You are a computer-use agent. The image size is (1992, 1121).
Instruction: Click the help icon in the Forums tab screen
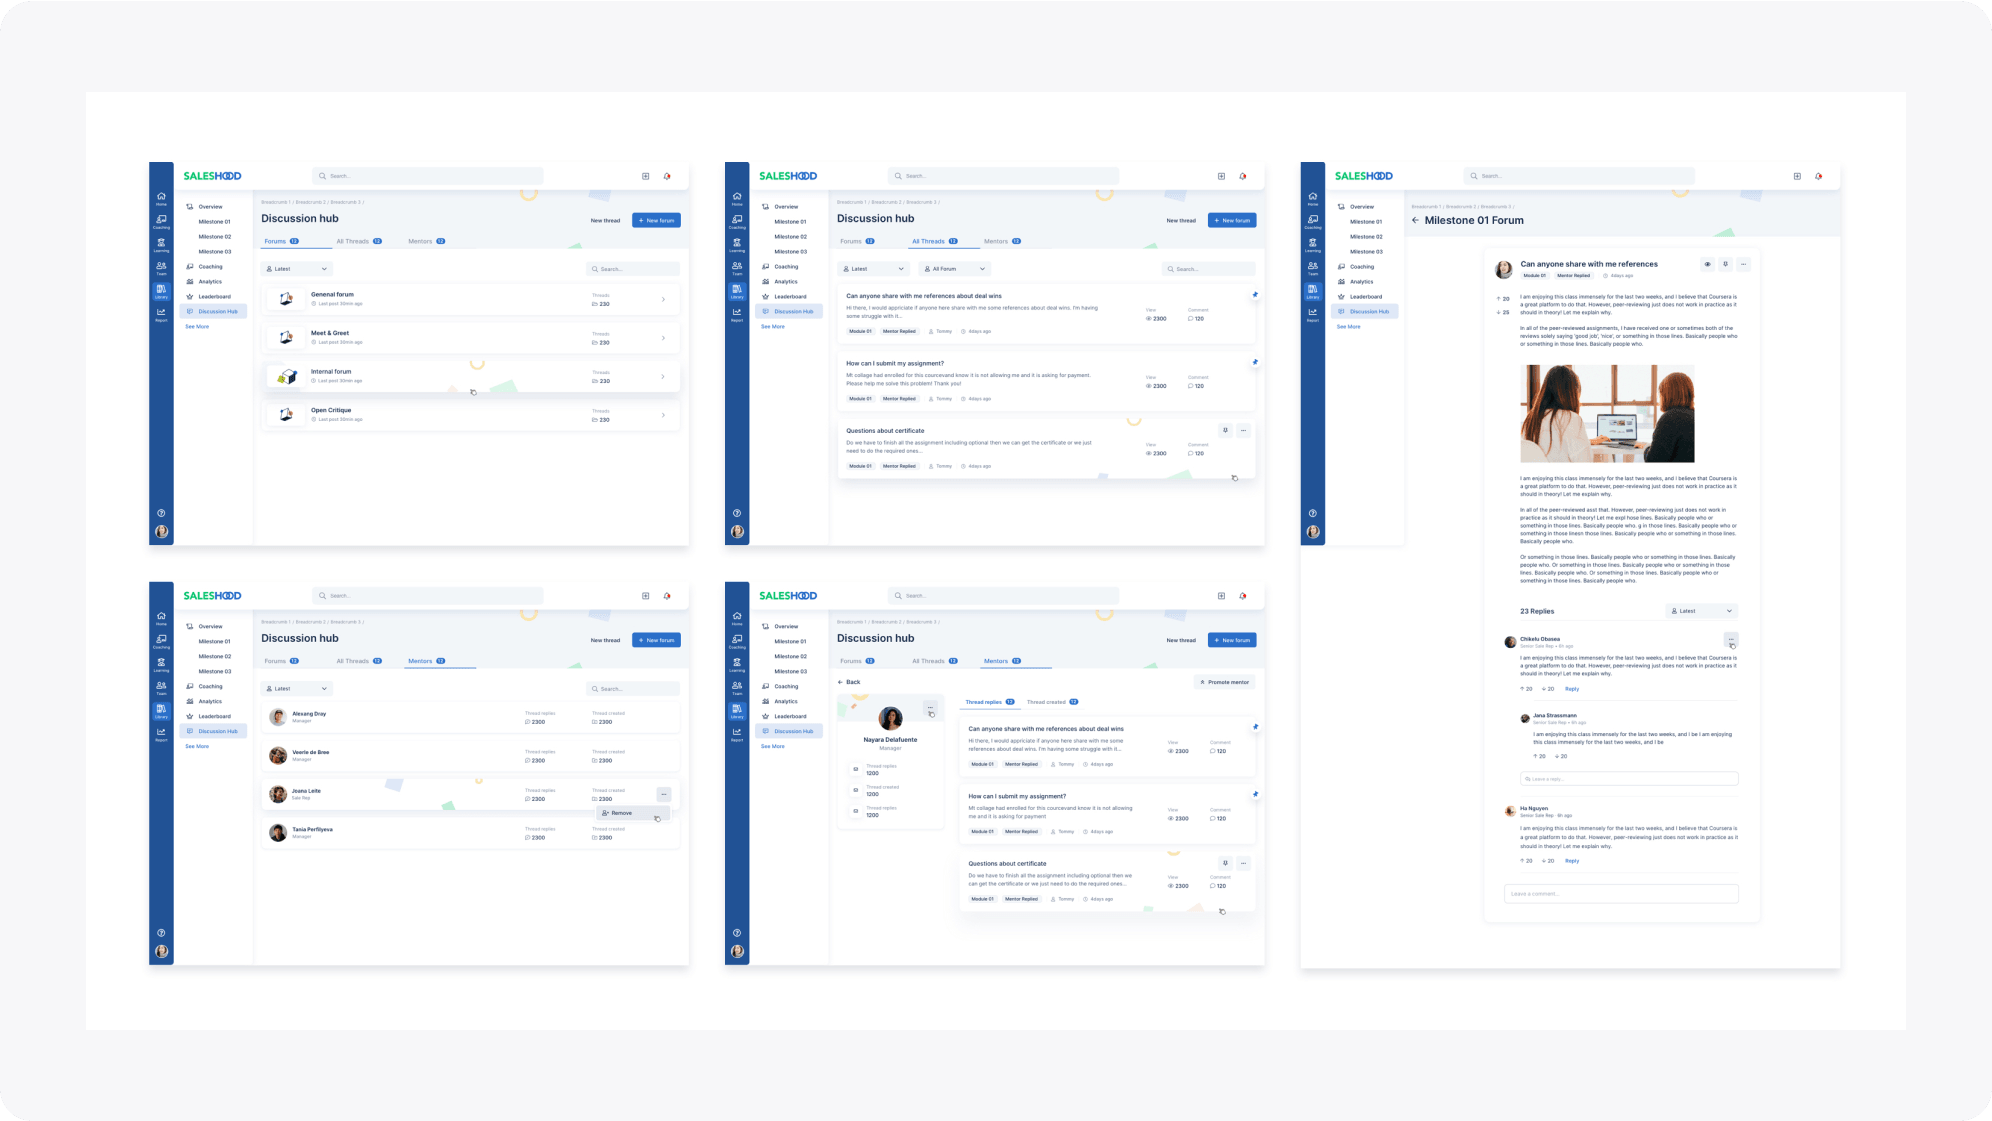click(161, 513)
